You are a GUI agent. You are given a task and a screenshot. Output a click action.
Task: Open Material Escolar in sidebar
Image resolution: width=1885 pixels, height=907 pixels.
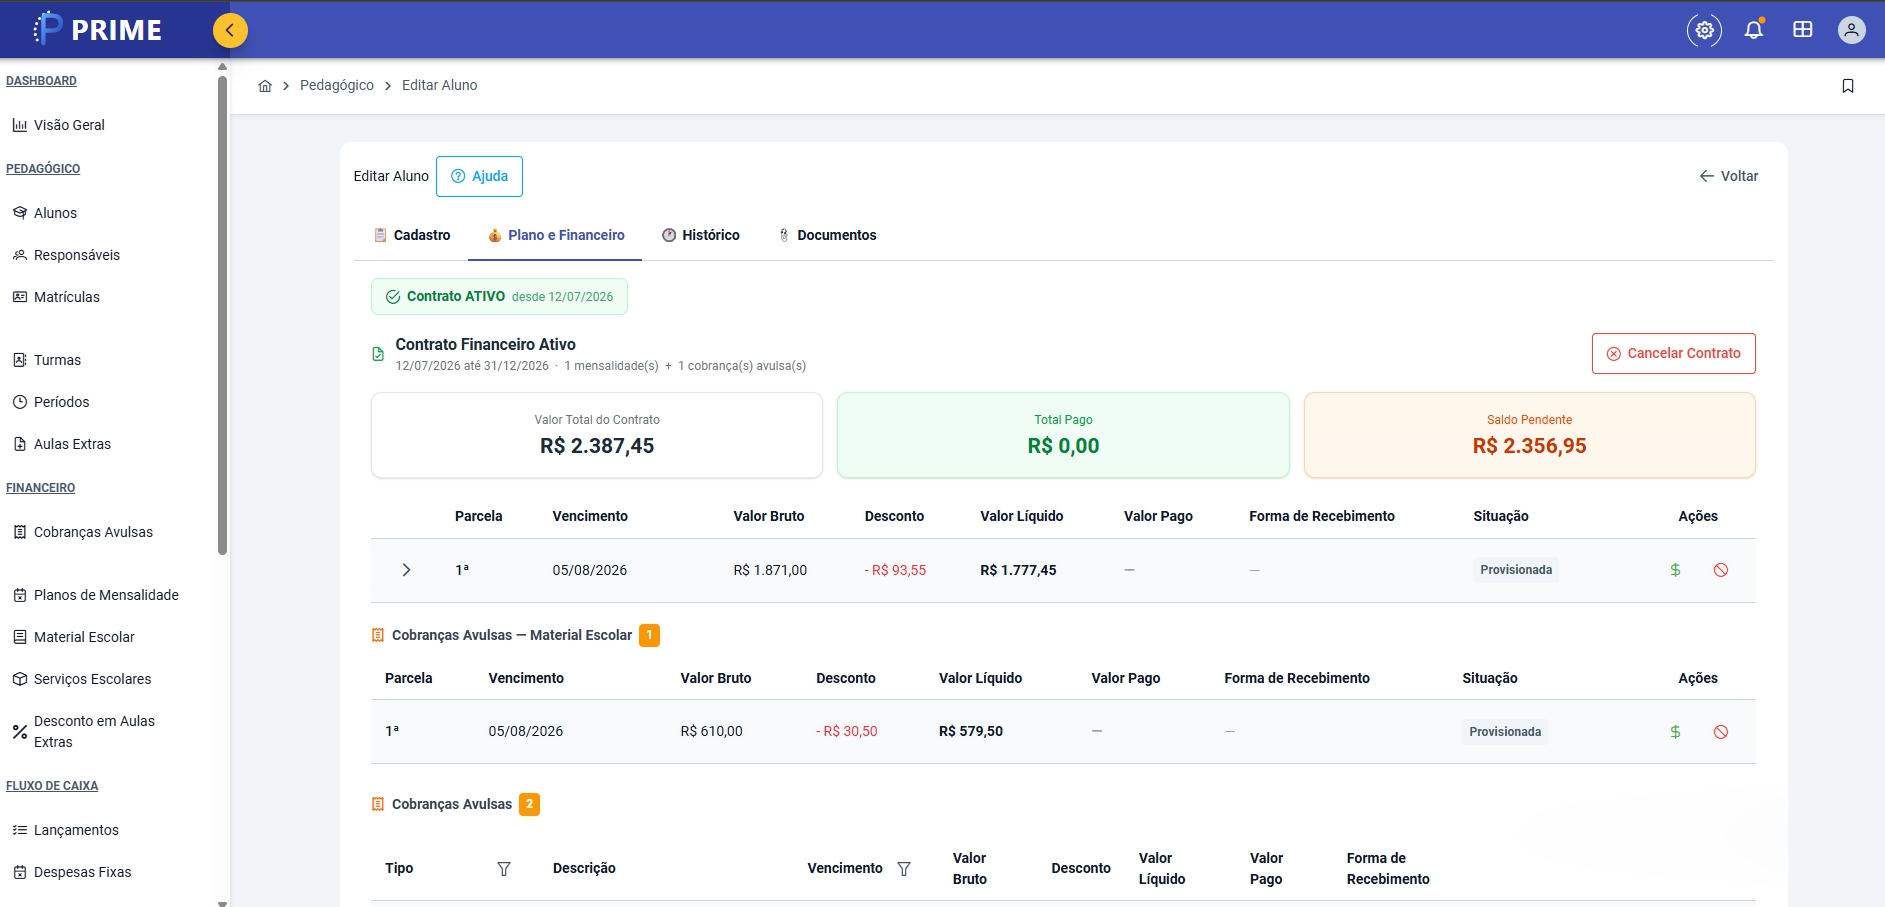tap(84, 637)
